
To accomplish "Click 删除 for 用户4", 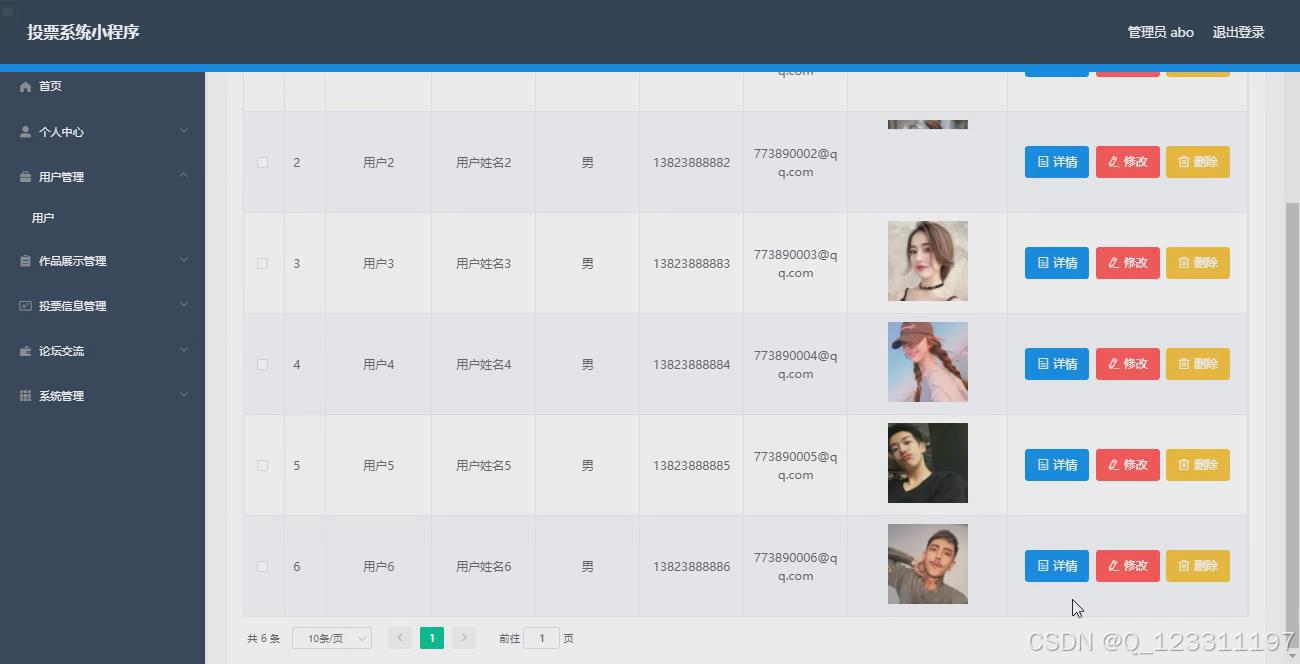I will [x=1198, y=364].
